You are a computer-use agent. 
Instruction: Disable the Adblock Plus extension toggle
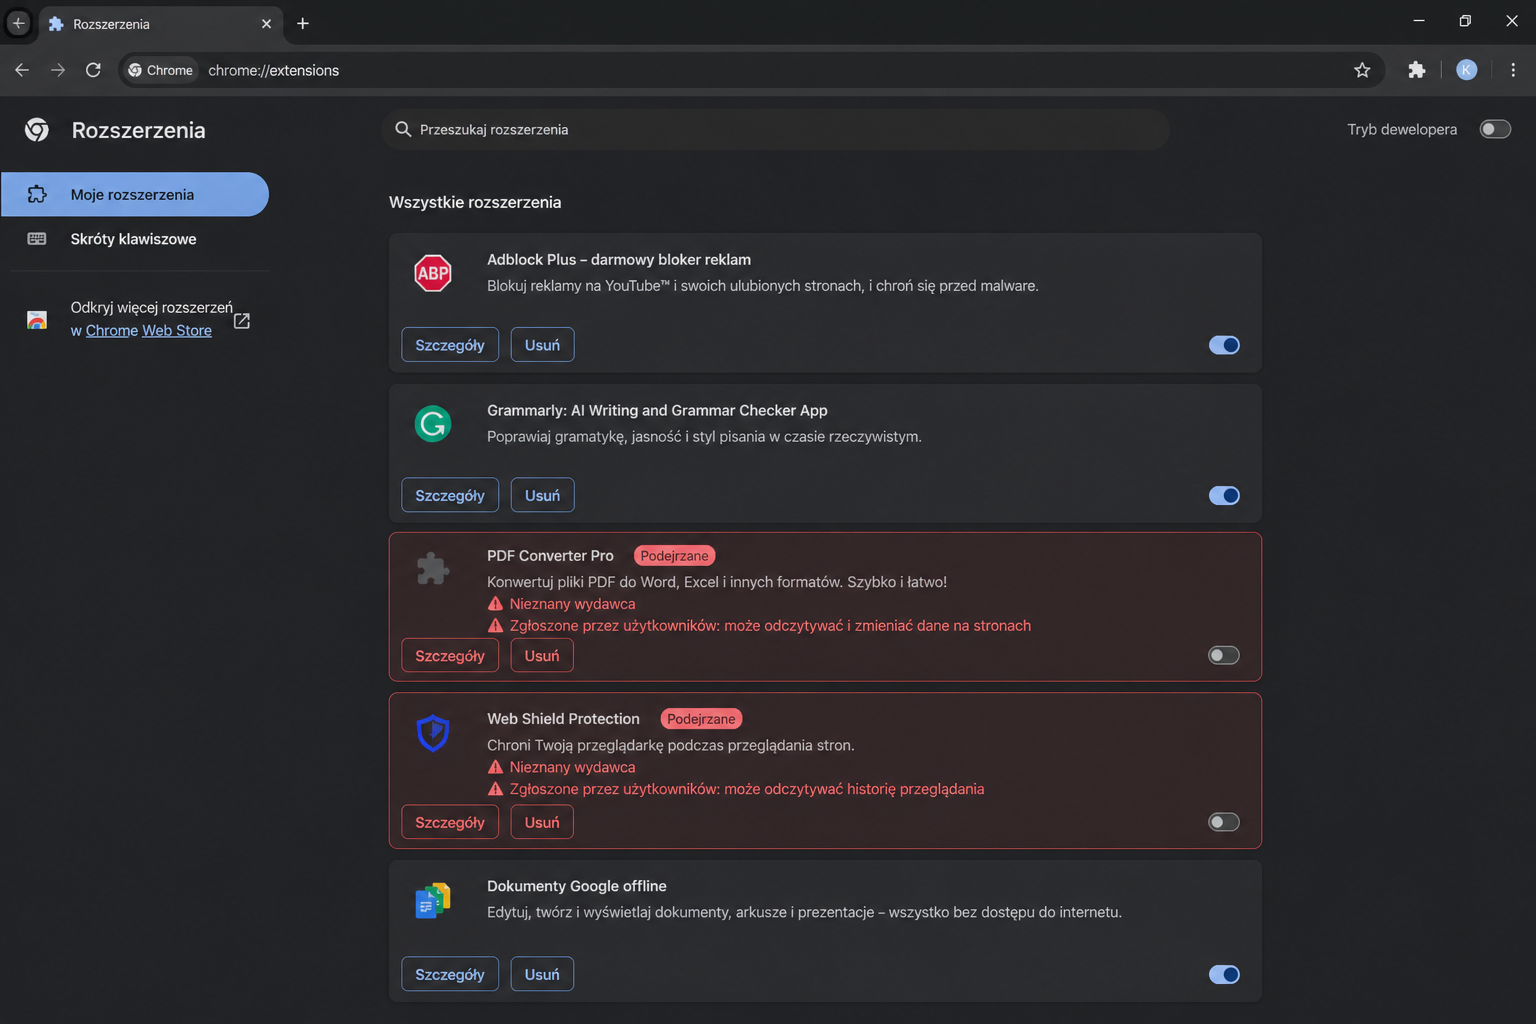pyautogui.click(x=1224, y=345)
